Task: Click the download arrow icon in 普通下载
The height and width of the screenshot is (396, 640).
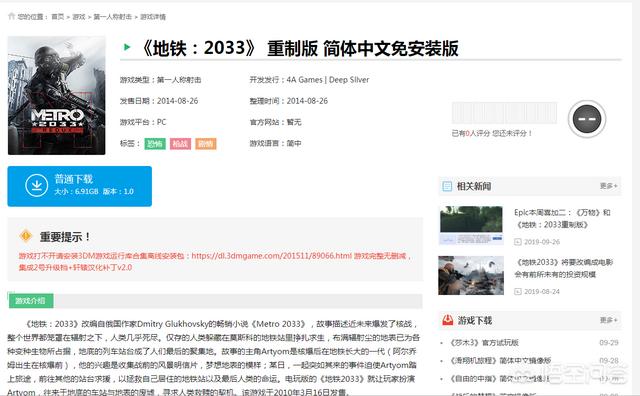Action: coord(37,186)
